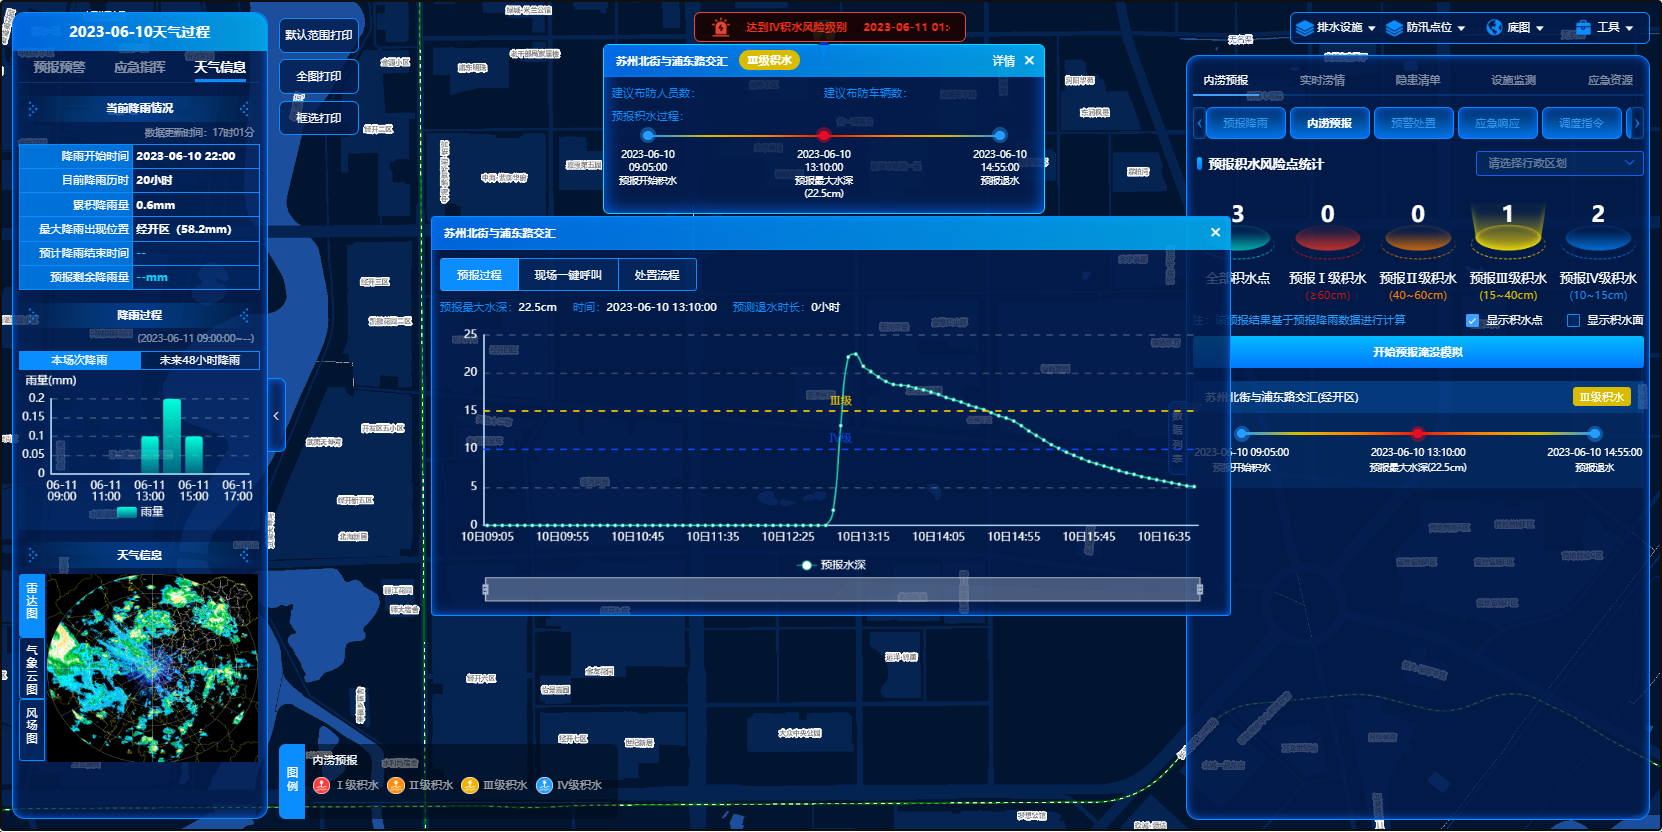Open the 请选择行政区划 dropdown
Image resolution: width=1662 pixels, height=832 pixels.
(1559, 163)
